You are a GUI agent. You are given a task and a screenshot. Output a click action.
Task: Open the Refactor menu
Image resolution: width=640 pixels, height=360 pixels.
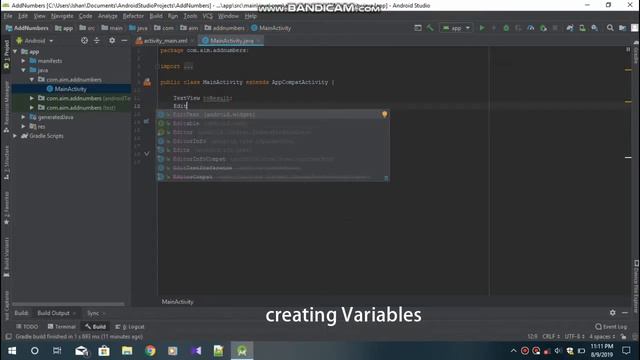(x=133, y=16)
